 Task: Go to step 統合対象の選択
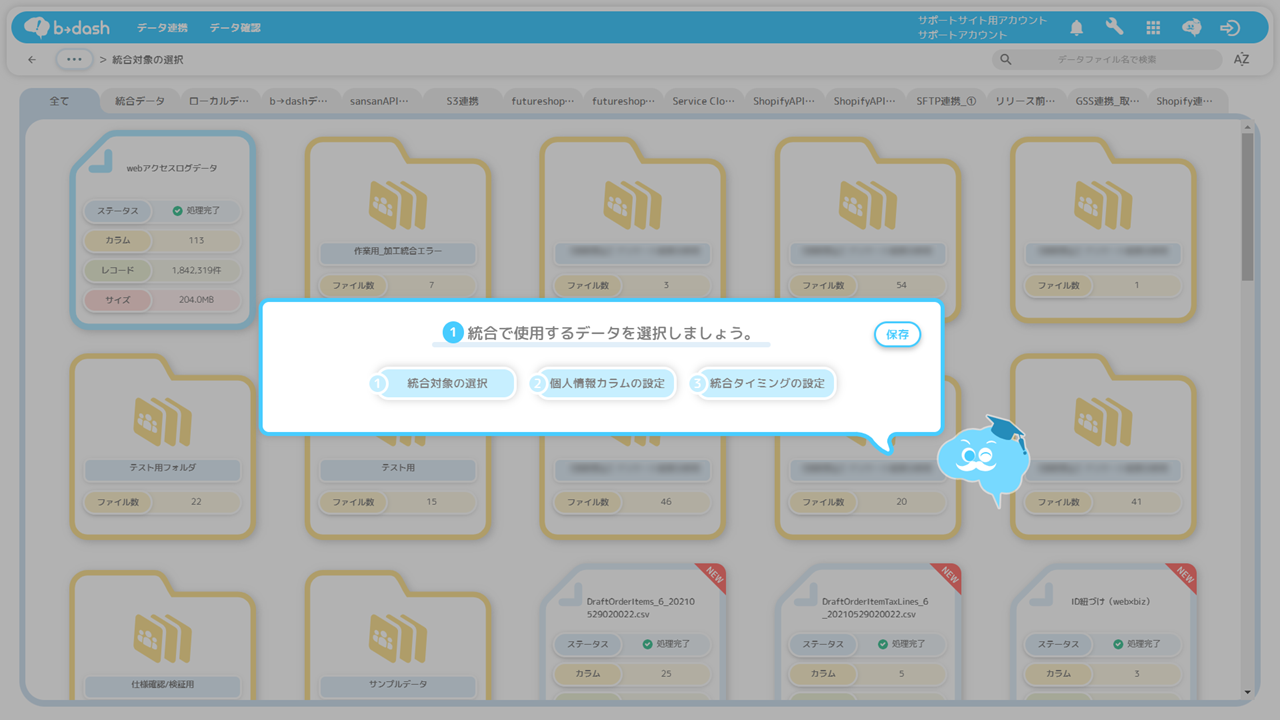pos(445,383)
